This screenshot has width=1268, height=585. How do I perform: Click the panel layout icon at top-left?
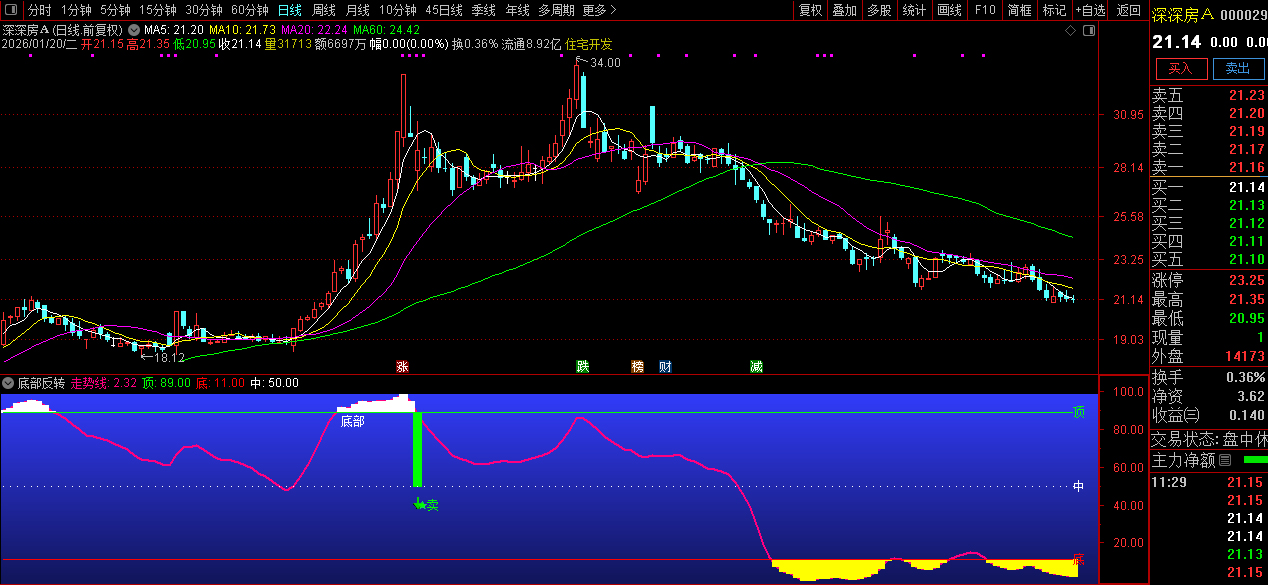(x=10, y=10)
